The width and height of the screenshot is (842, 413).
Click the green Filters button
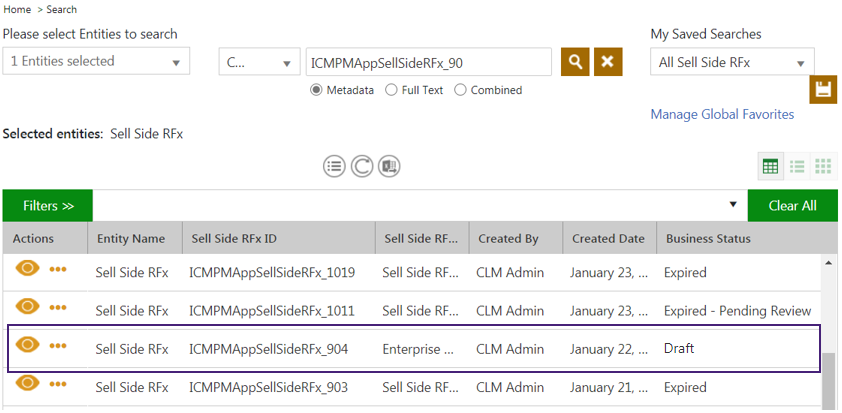[x=48, y=206]
